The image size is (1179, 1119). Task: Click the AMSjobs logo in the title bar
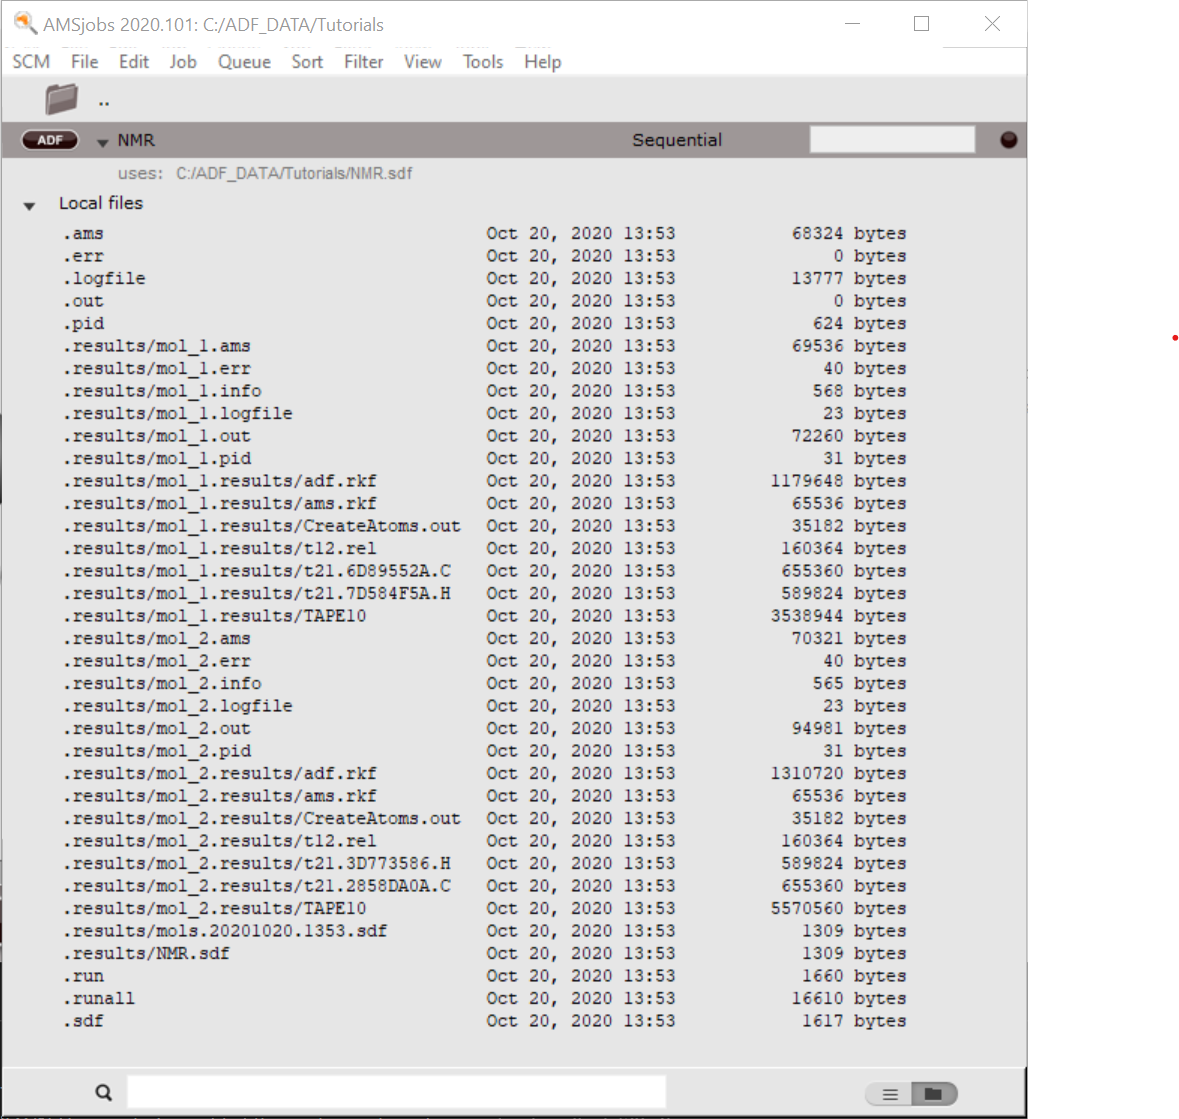click(25, 23)
